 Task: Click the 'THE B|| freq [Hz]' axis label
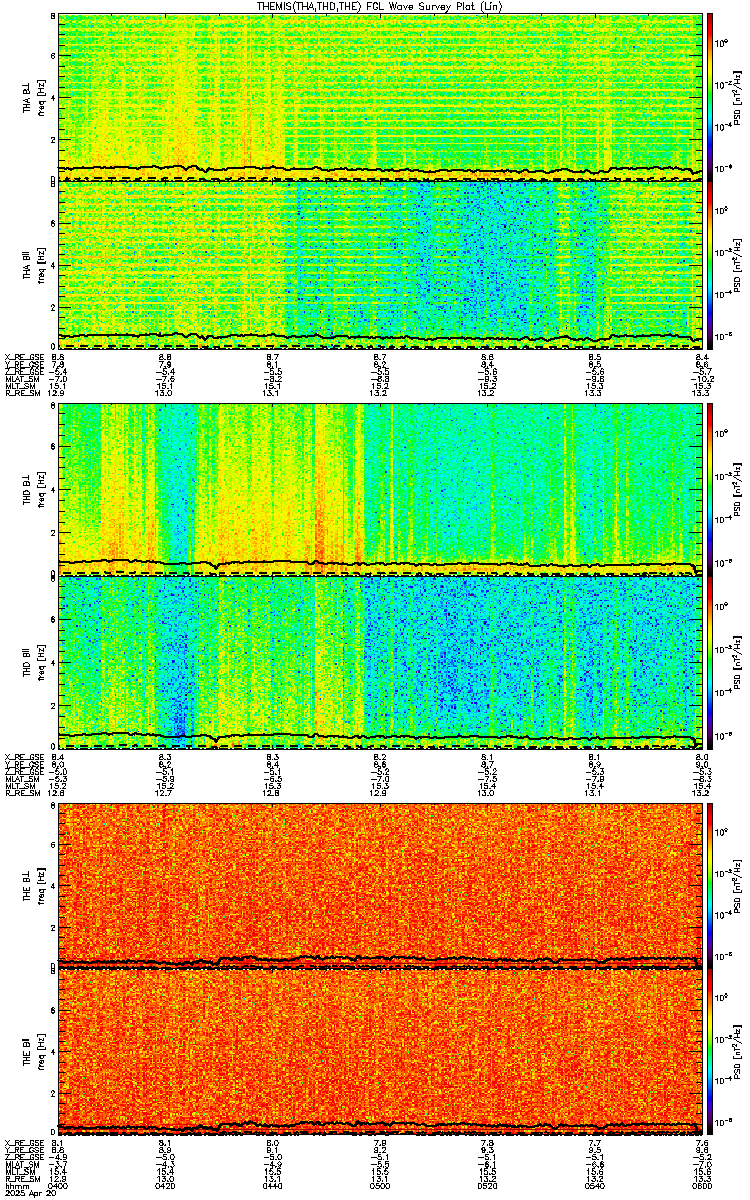(33, 1050)
